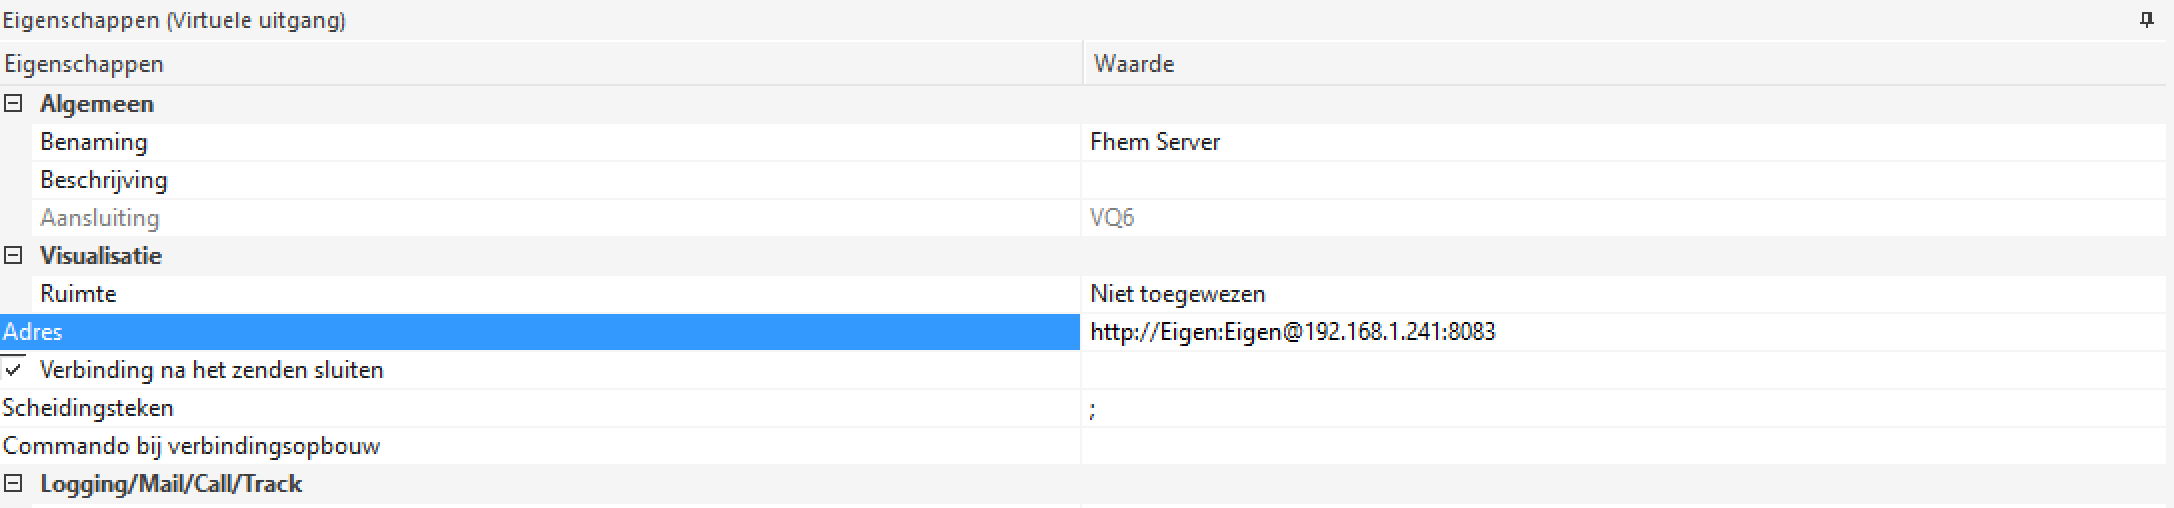Screen dimensions: 2174x508
Task: Collapse the Algemeen section
Action: [13, 104]
